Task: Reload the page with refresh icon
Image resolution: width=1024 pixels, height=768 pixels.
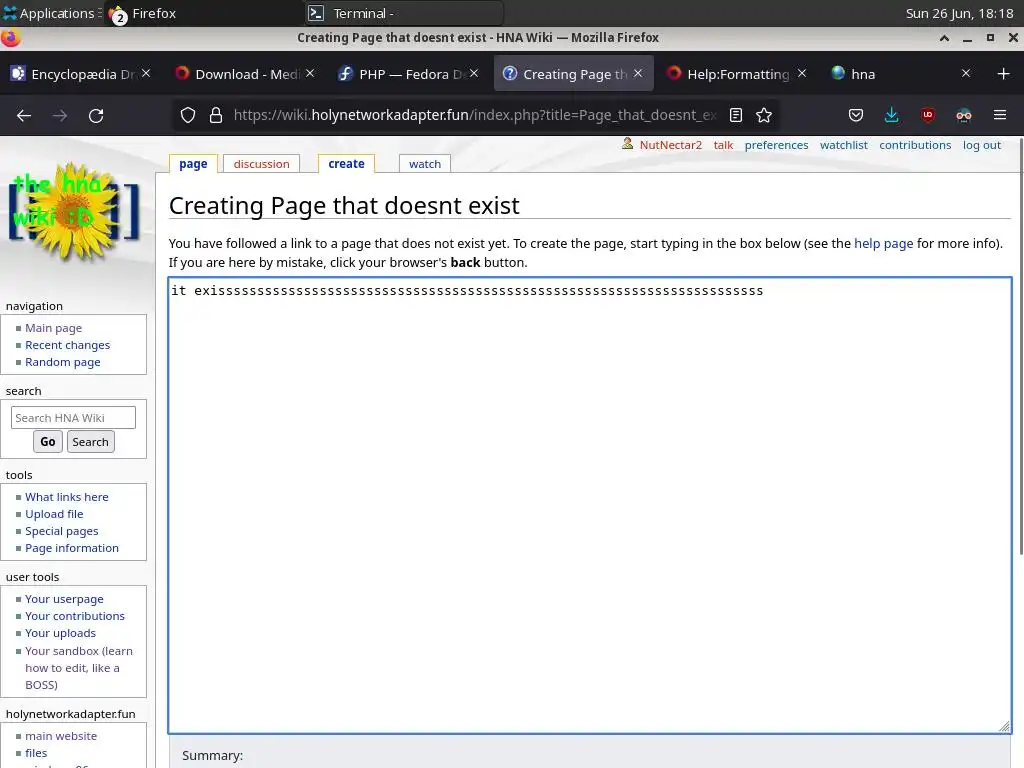Action: click(x=96, y=116)
